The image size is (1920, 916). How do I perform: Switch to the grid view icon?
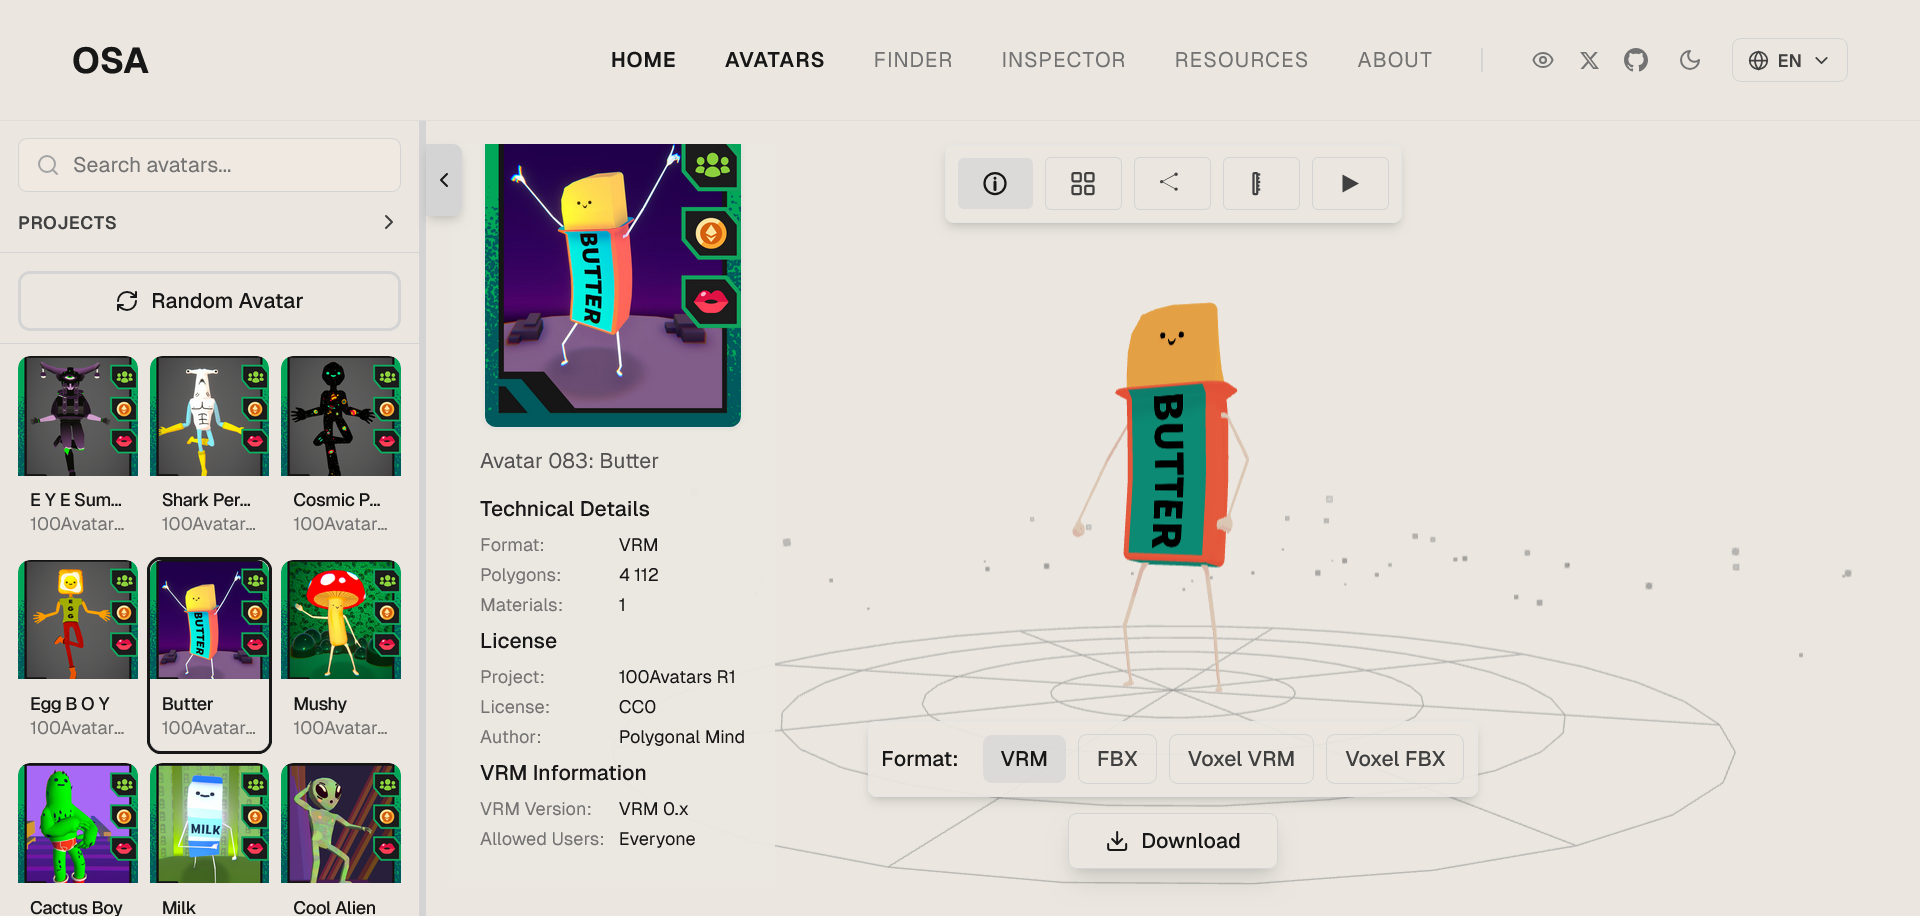coord(1083,183)
